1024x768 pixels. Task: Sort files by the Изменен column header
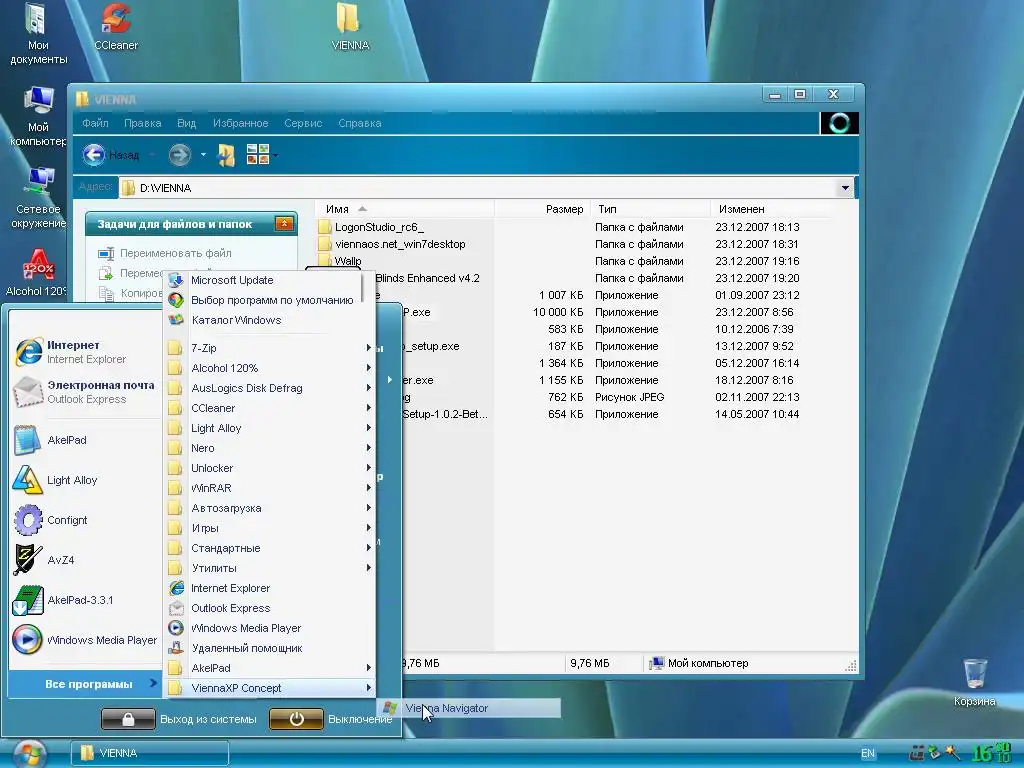click(771, 209)
